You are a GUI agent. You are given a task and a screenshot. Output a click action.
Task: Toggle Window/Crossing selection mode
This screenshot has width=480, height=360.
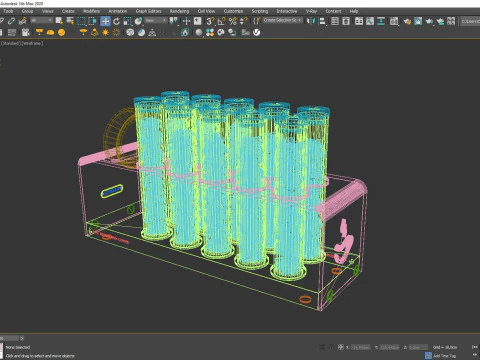point(92,21)
